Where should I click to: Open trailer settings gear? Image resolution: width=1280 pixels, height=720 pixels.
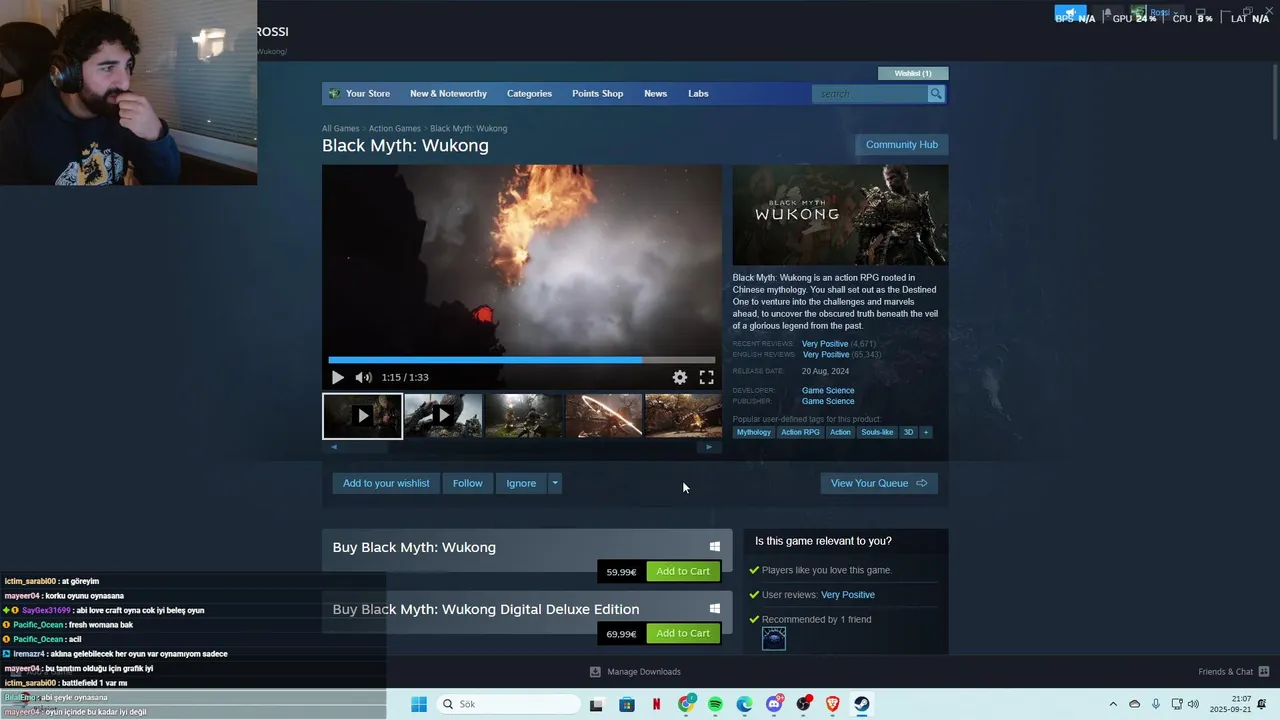pos(680,377)
